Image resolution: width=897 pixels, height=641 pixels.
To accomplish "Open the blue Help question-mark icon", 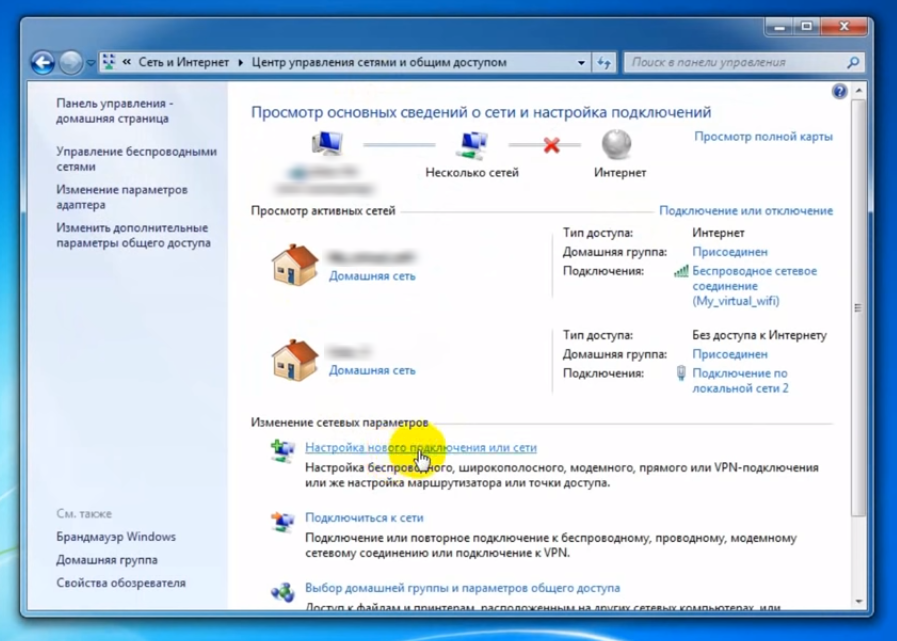I will point(839,92).
